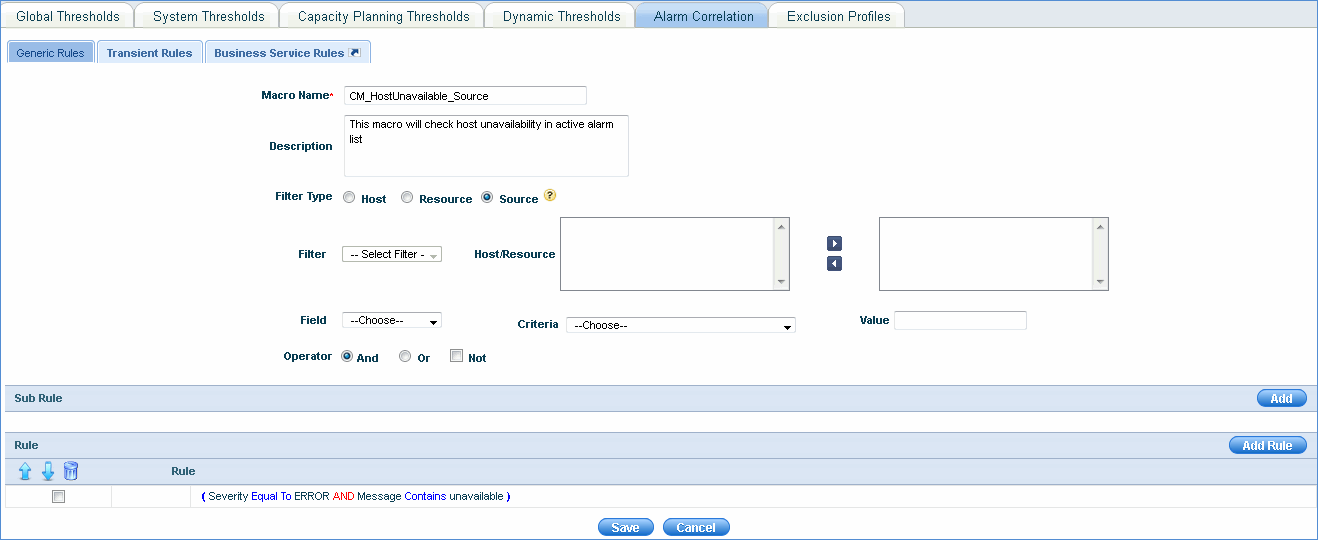Click the move rule down arrow icon

47,471
